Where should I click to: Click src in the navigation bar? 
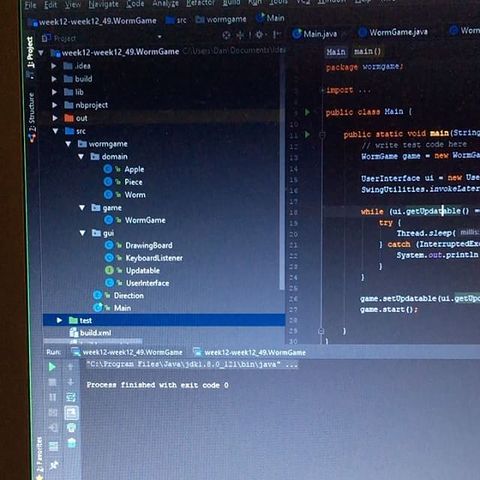coord(176,21)
